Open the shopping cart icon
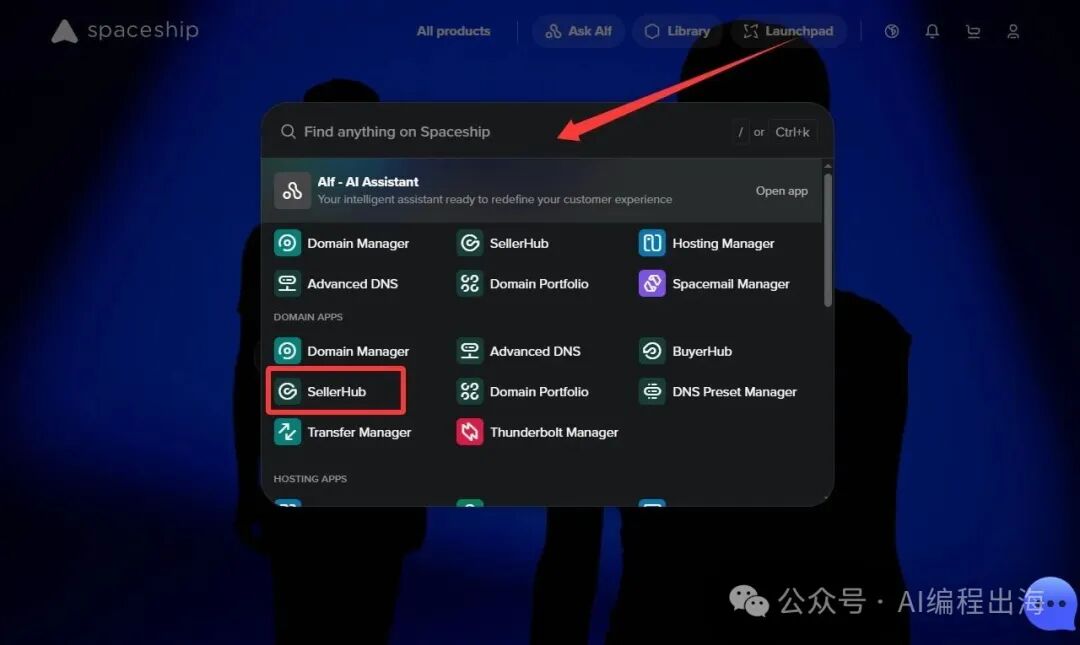 [x=973, y=31]
